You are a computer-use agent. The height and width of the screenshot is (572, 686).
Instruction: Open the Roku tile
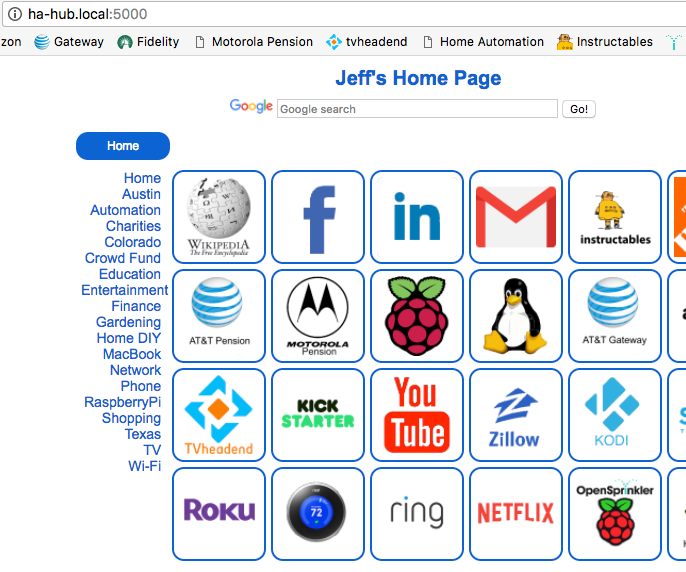point(219,514)
